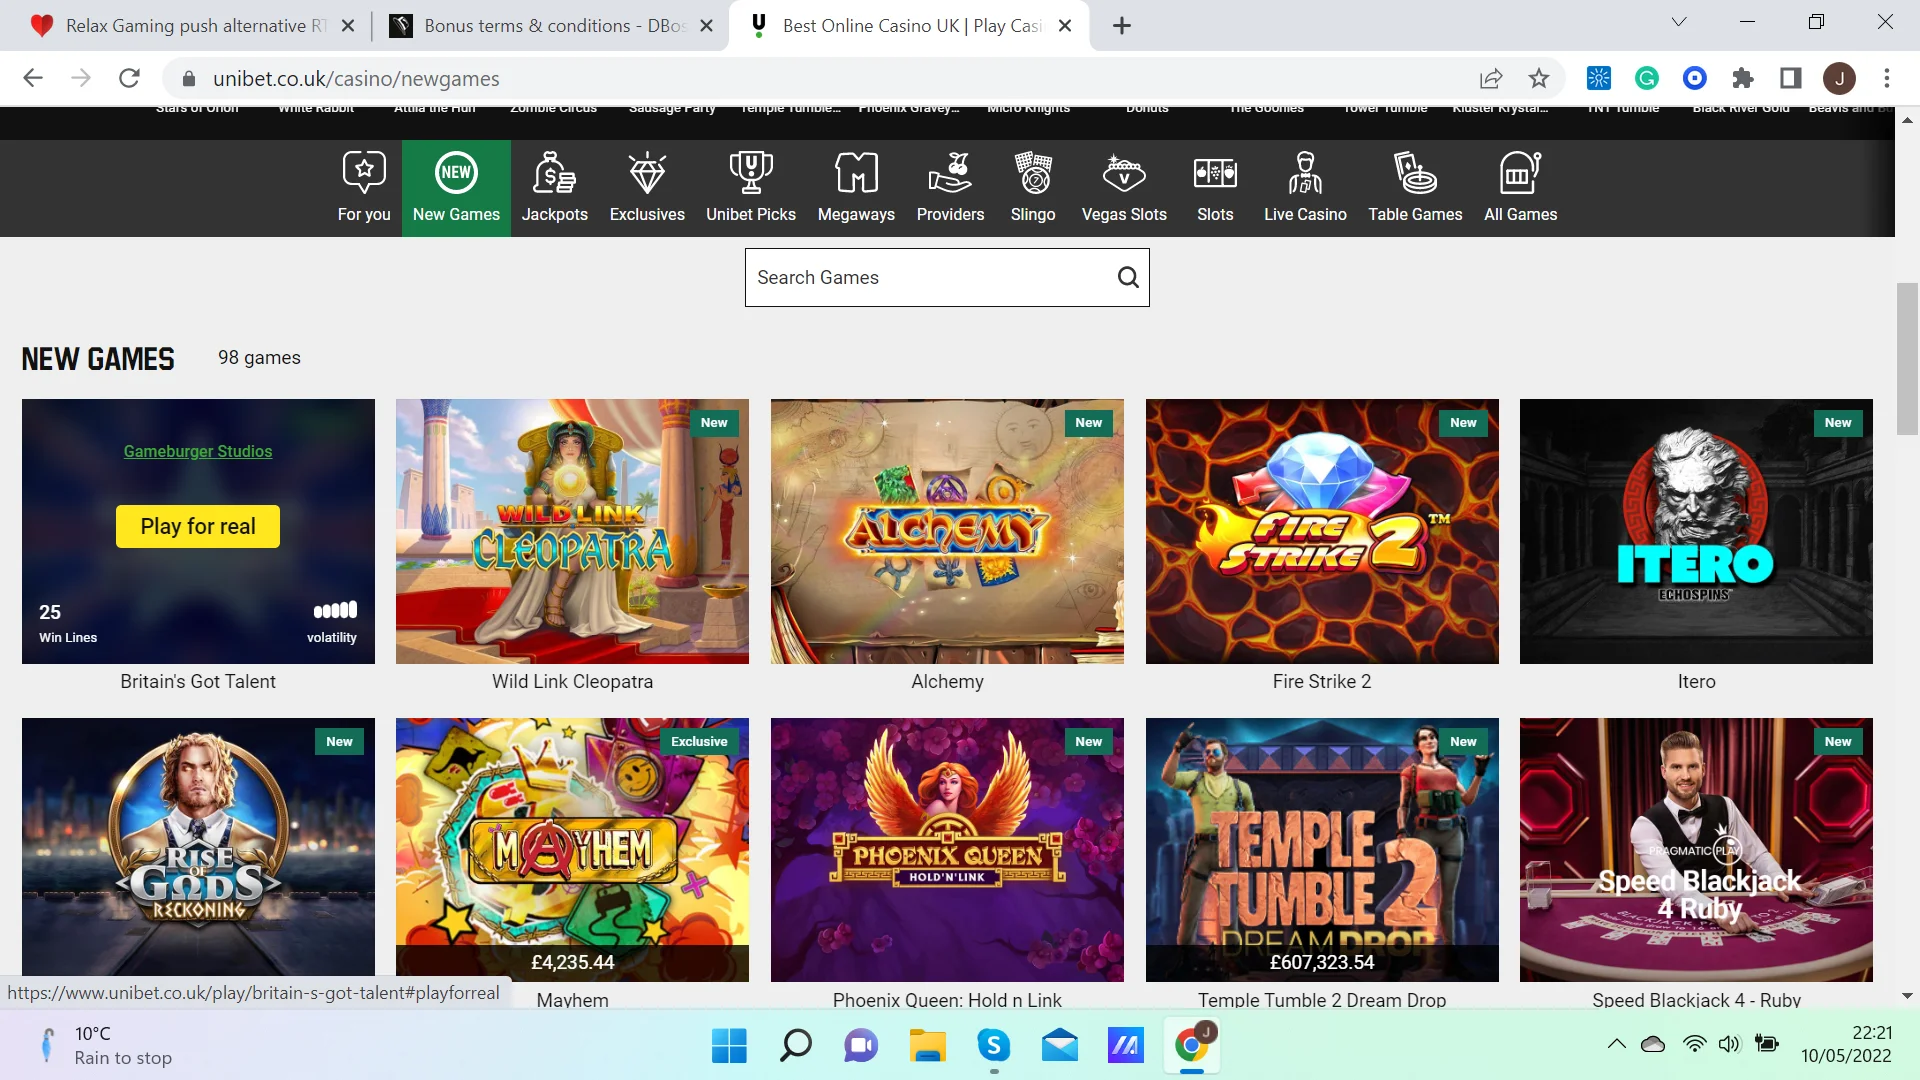Open the weather widget
The width and height of the screenshot is (1920, 1080).
pyautogui.click(x=105, y=1046)
